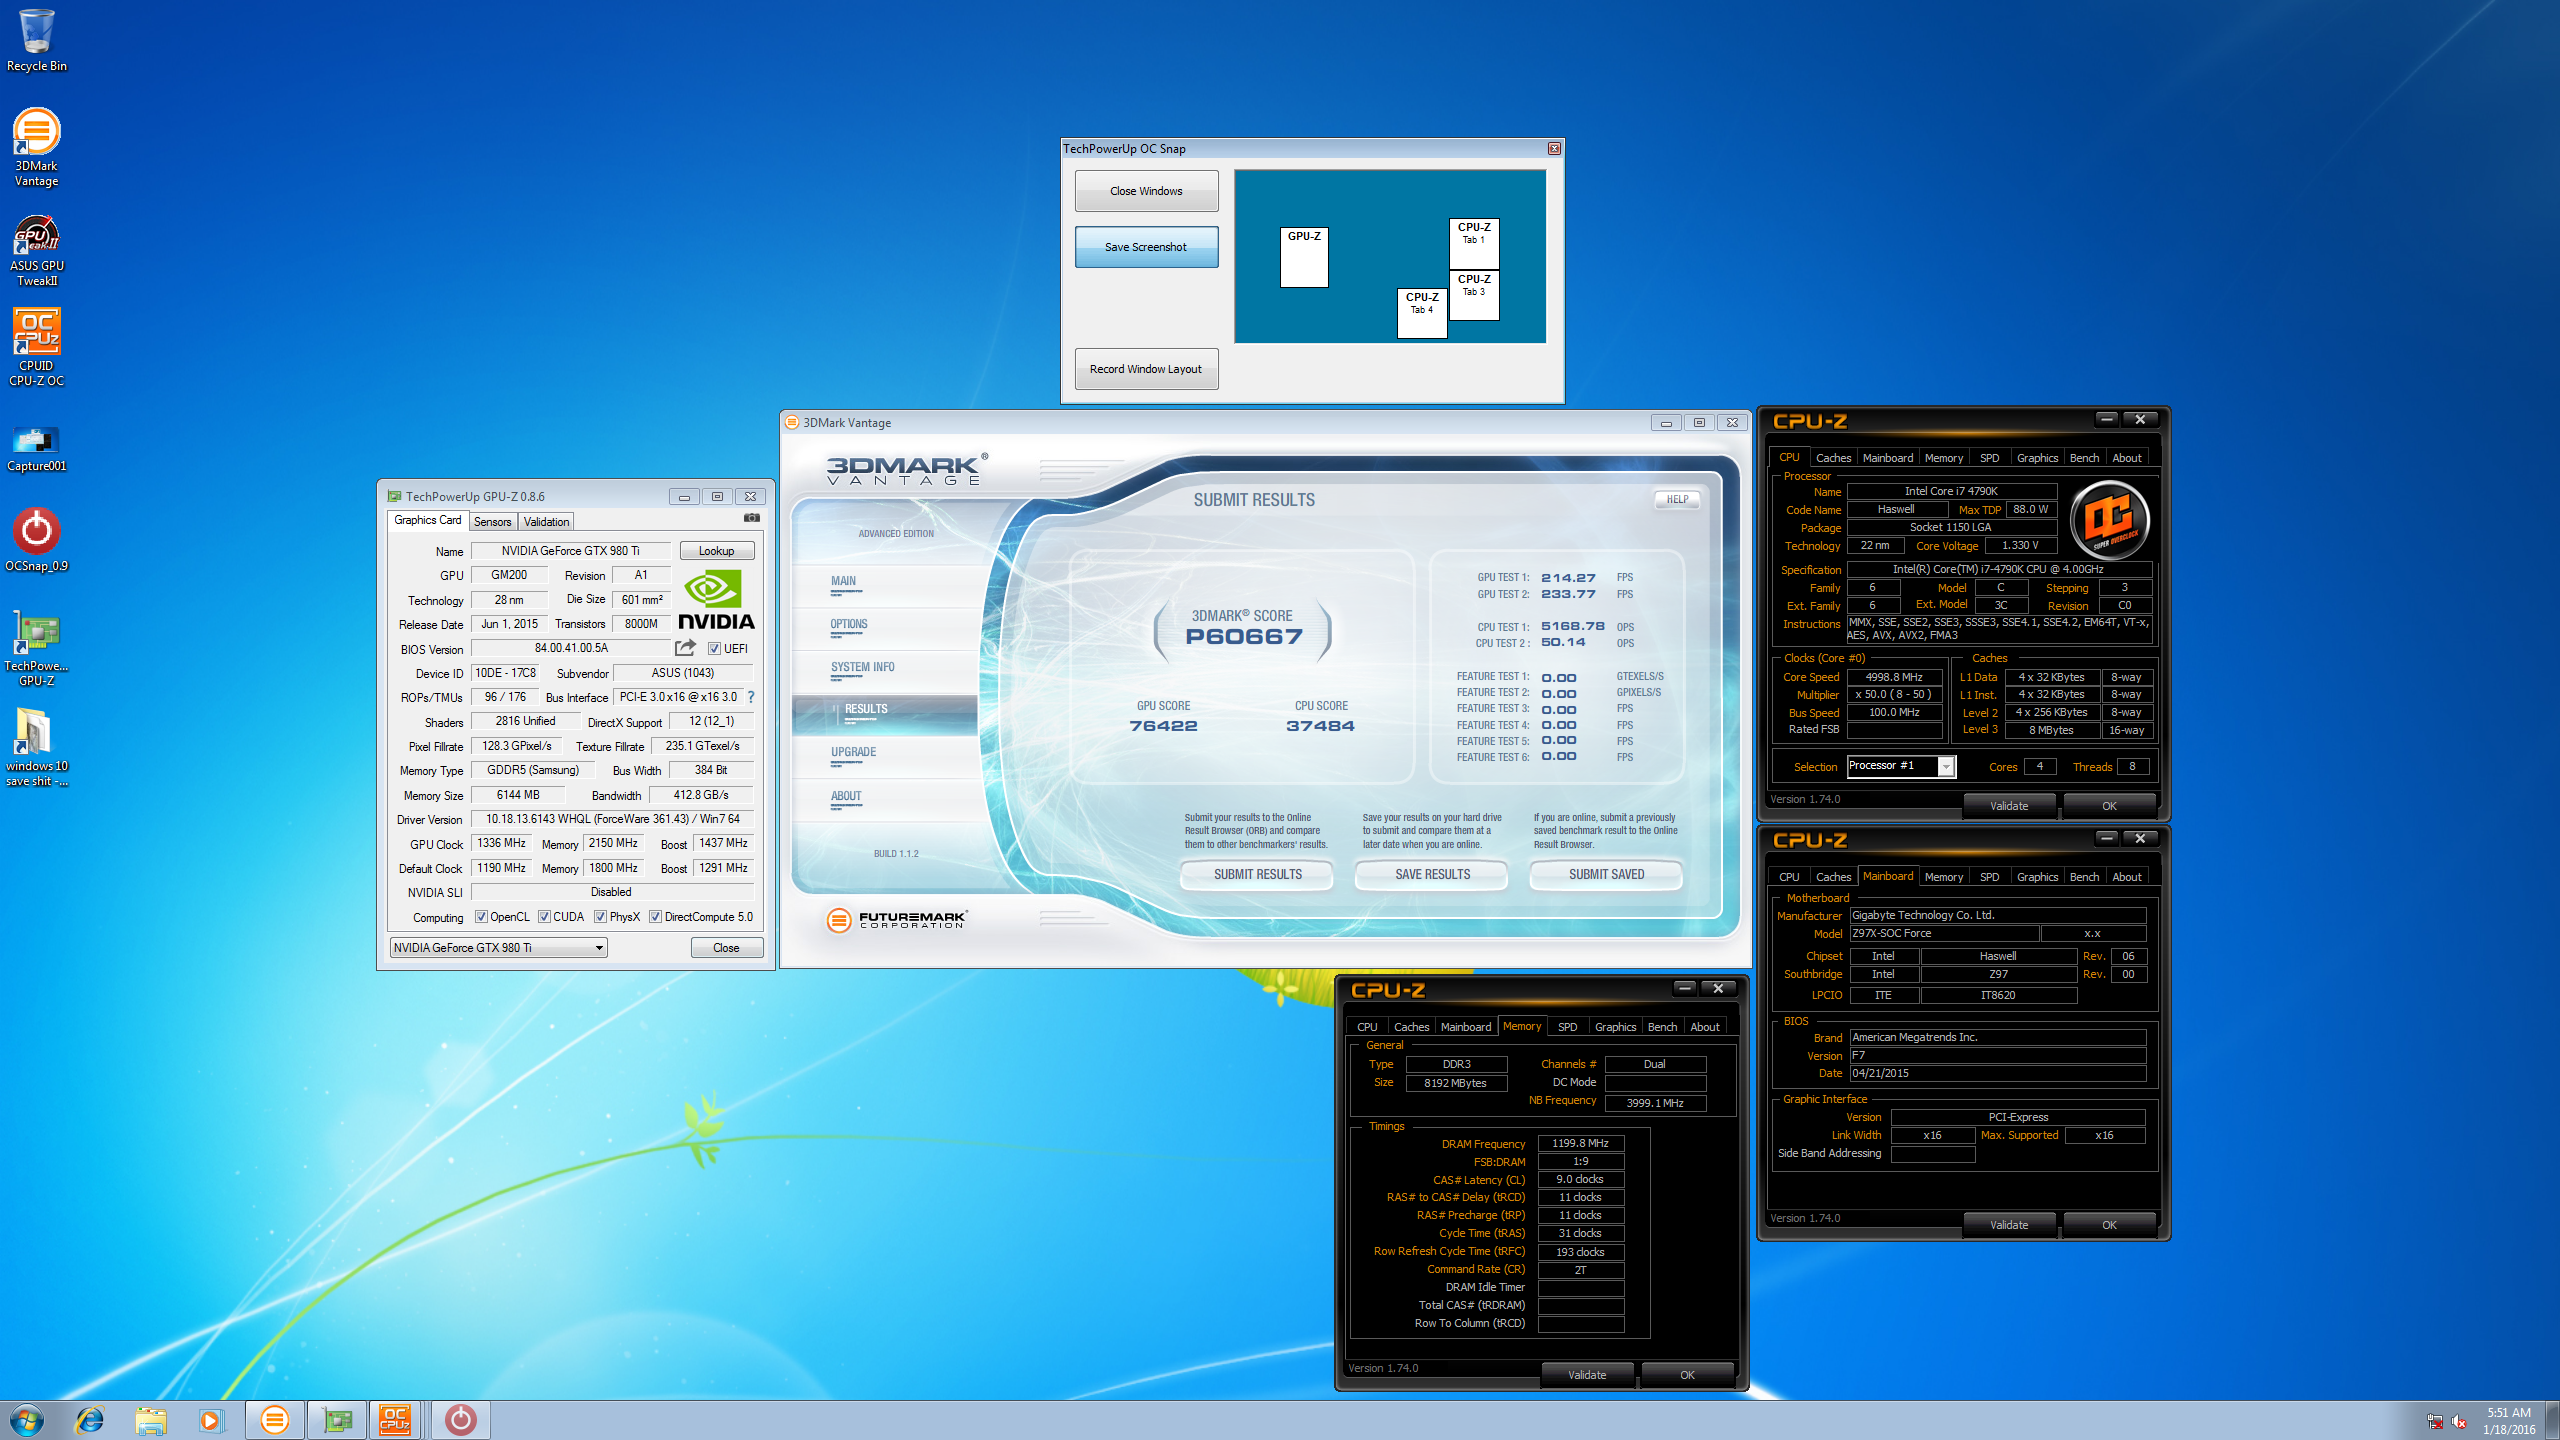Open 3DMark Vantage desktop shortcut
This screenshot has width=2560, height=1440.
pyautogui.click(x=36, y=148)
